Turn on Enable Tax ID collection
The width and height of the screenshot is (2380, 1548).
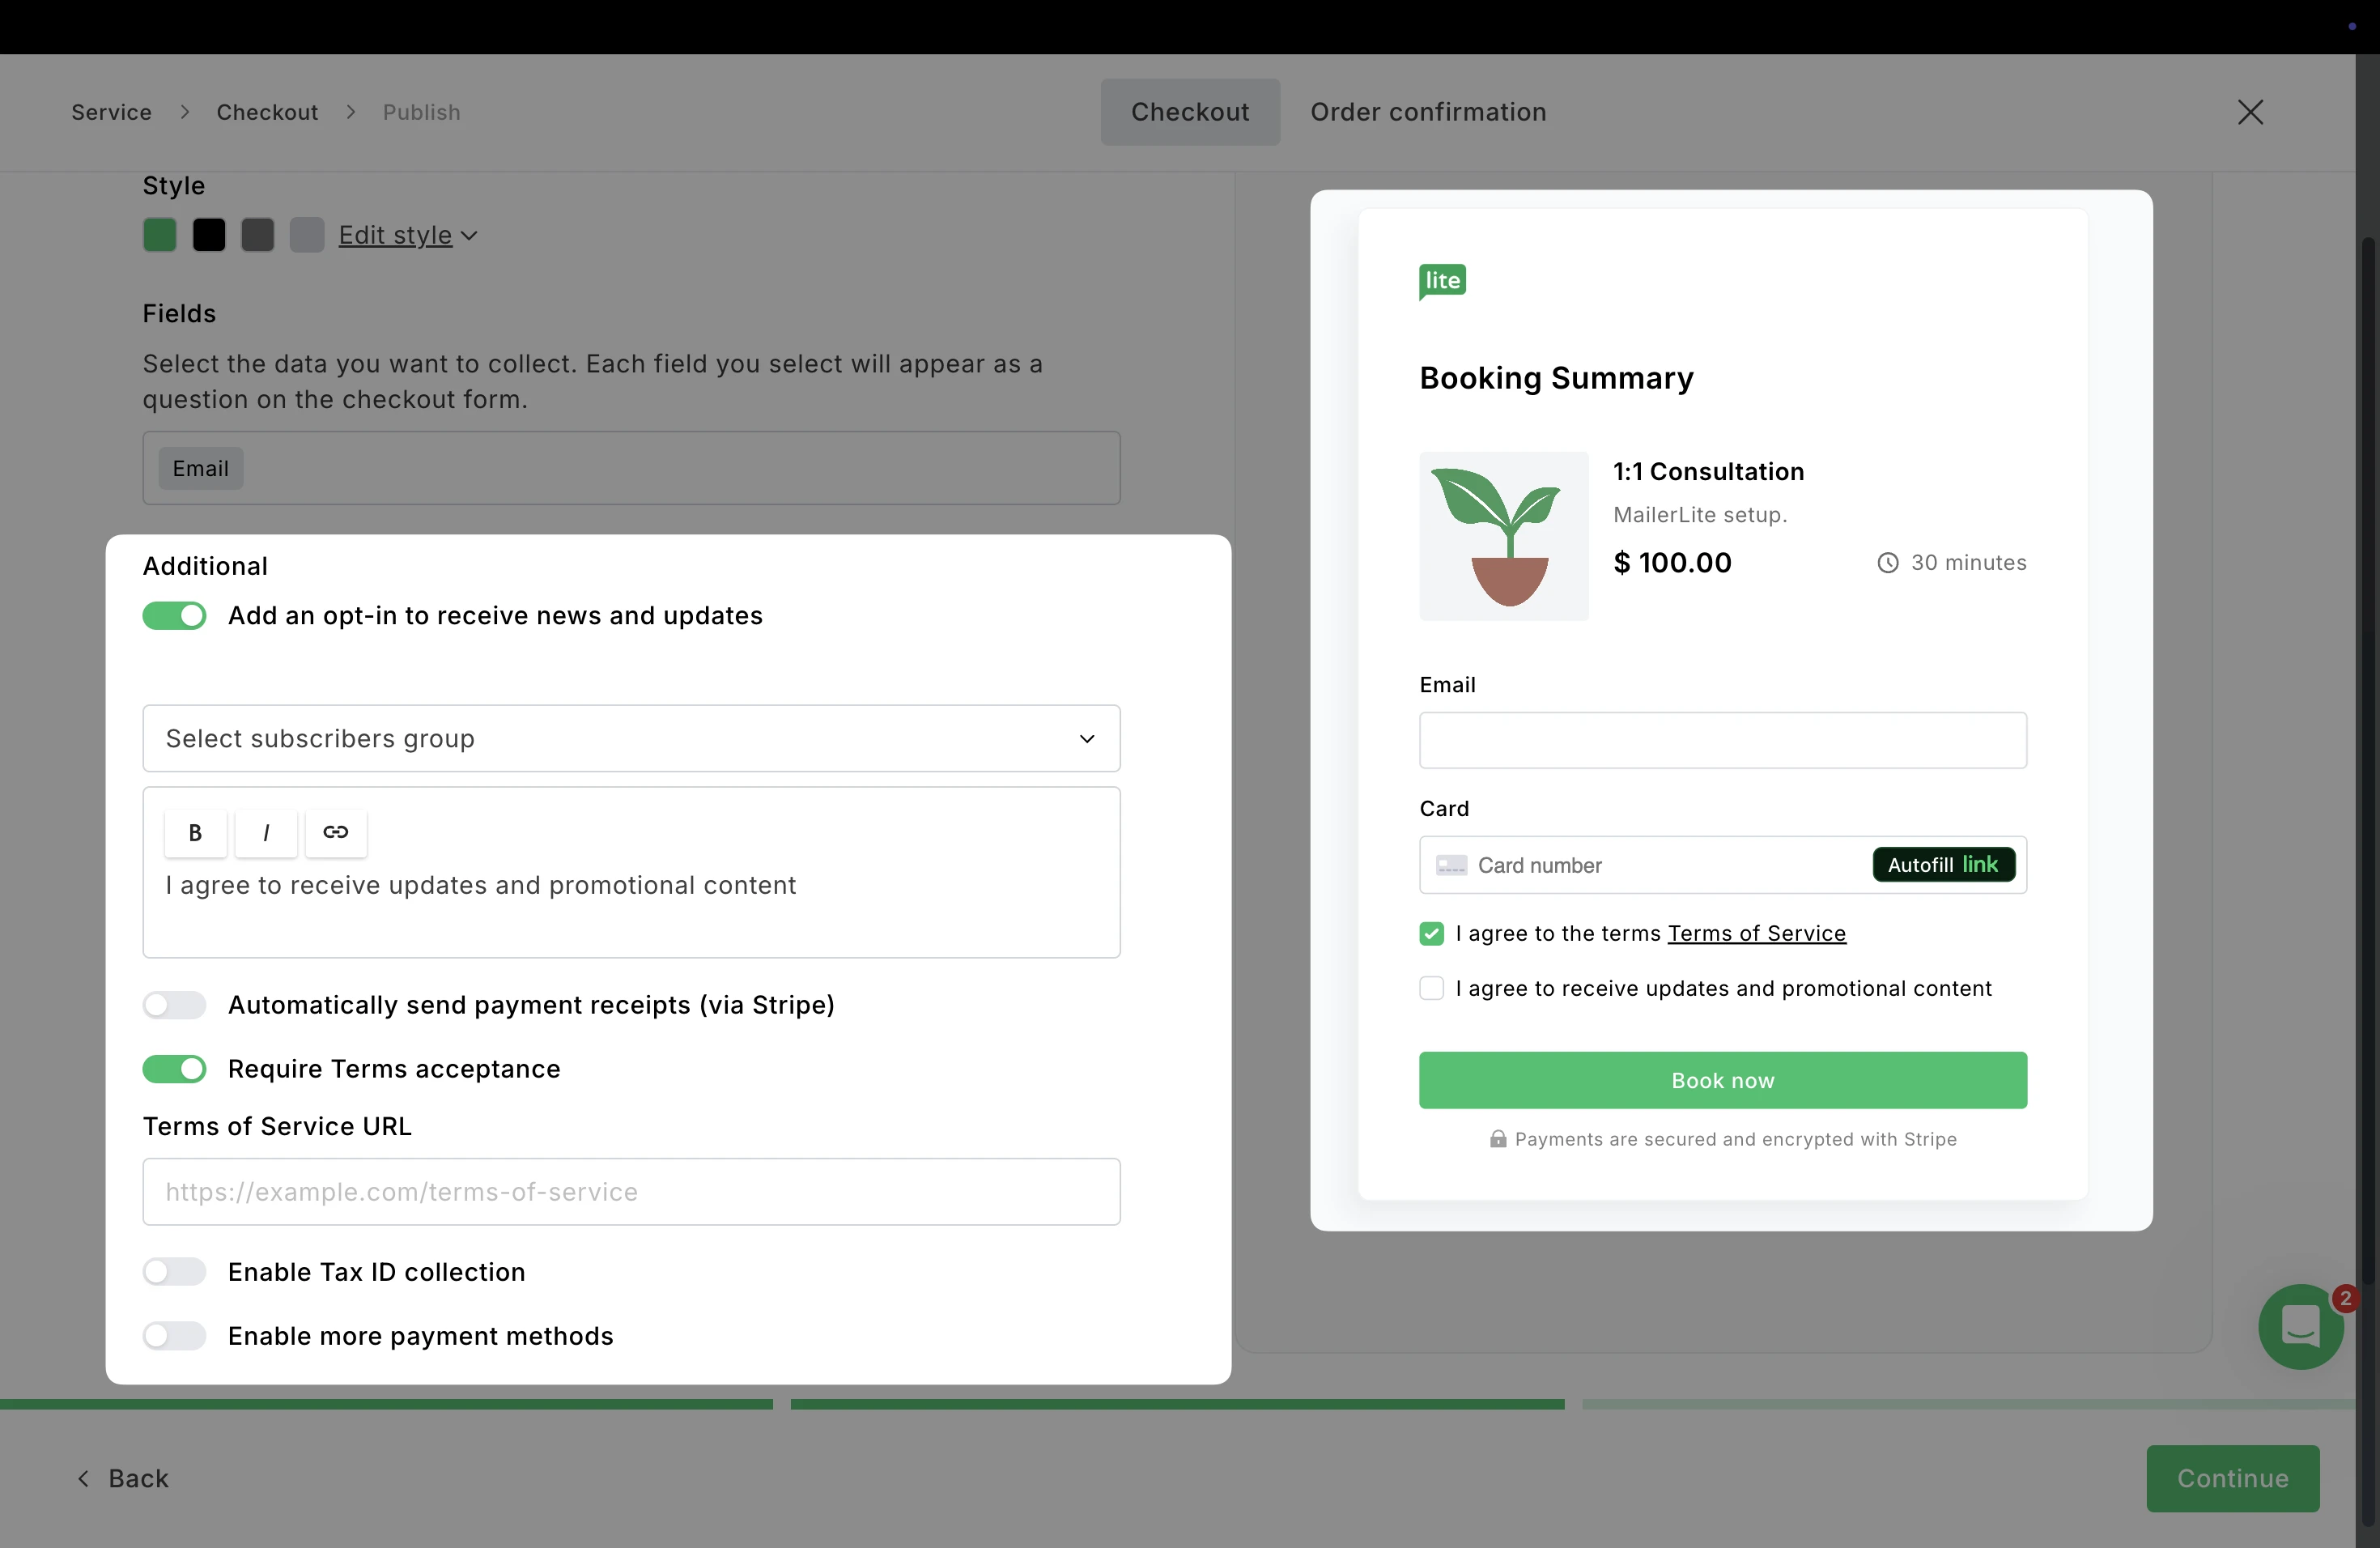click(x=174, y=1271)
